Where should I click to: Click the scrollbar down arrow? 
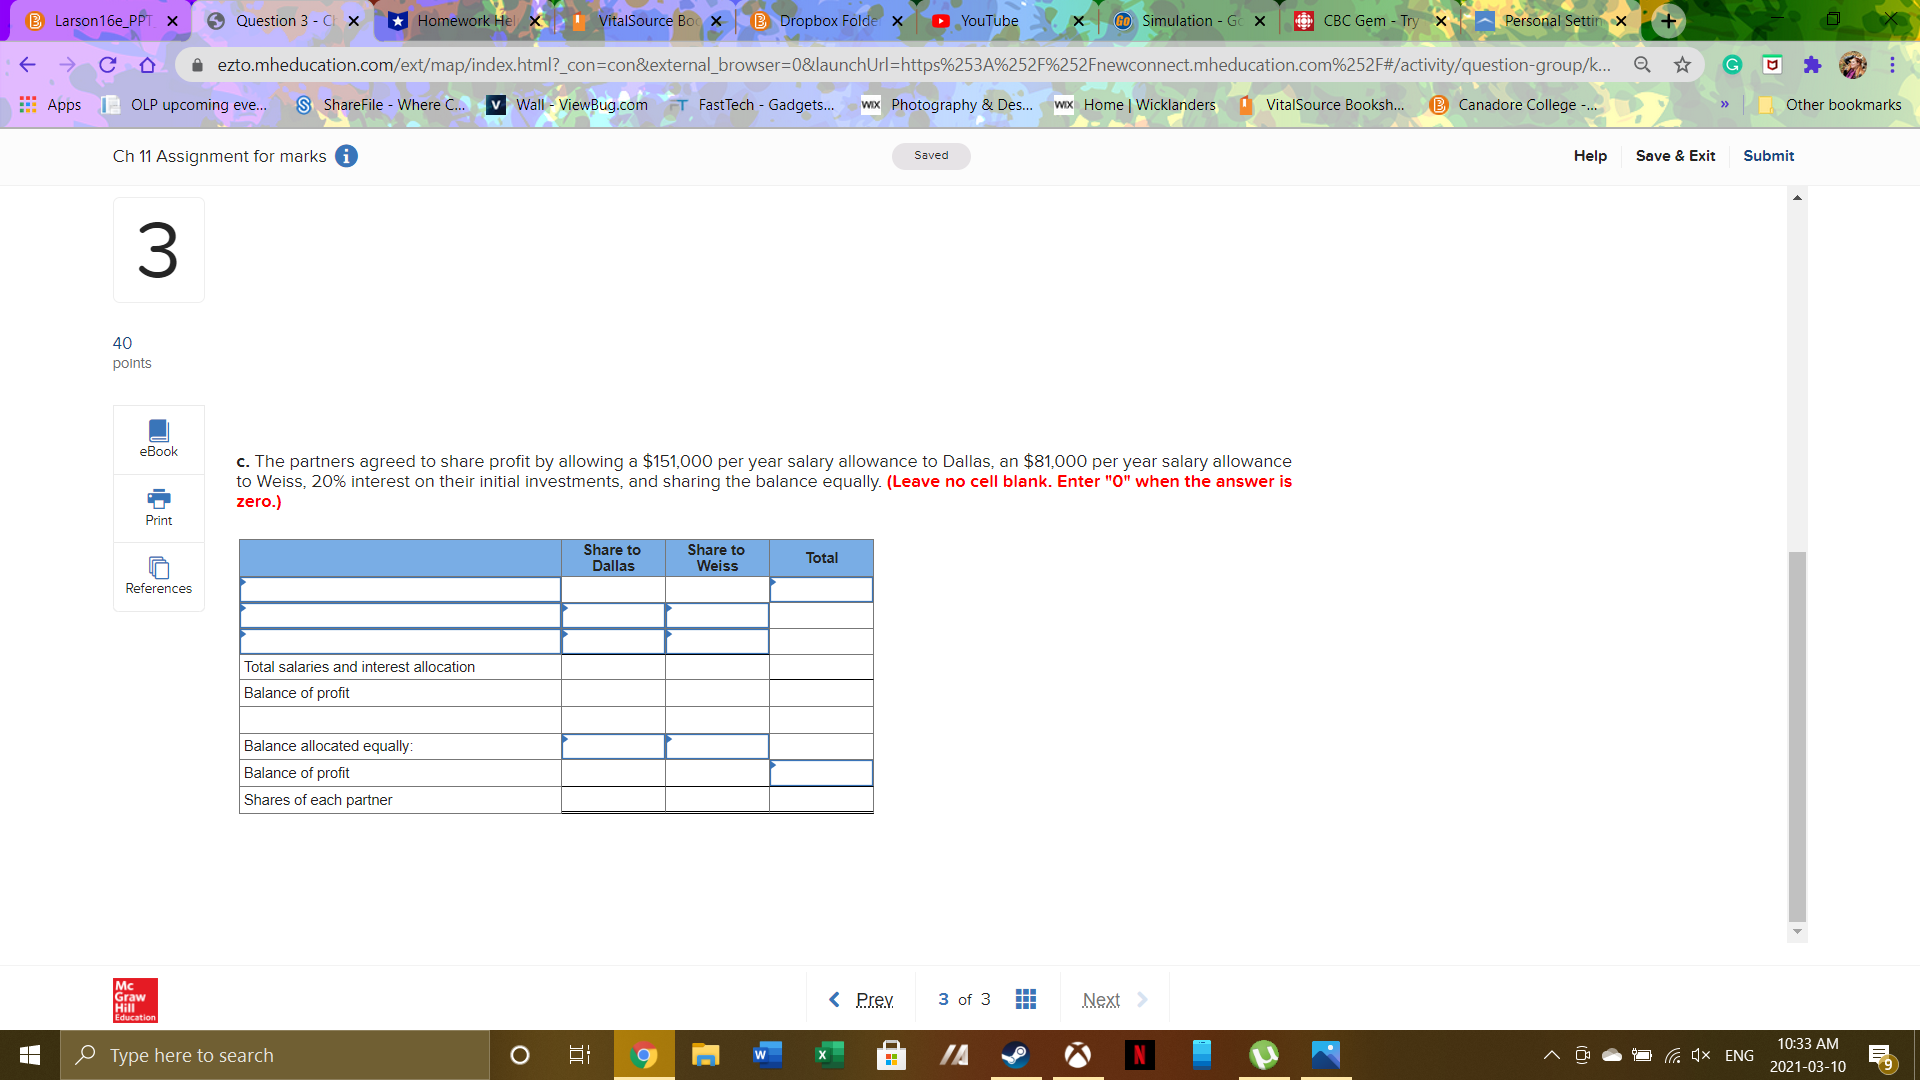pos(1797,931)
